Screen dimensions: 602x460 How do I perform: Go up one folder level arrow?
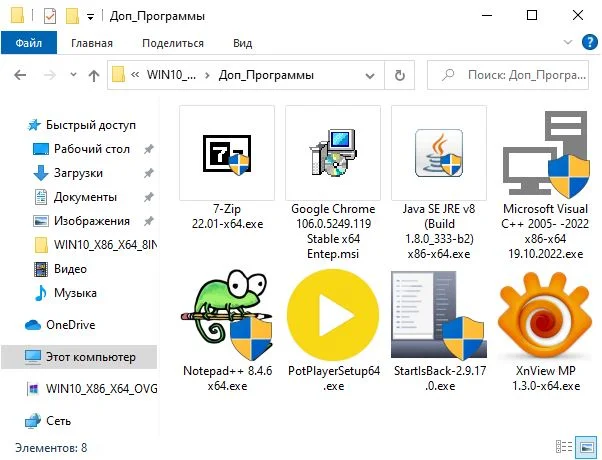pos(94,75)
